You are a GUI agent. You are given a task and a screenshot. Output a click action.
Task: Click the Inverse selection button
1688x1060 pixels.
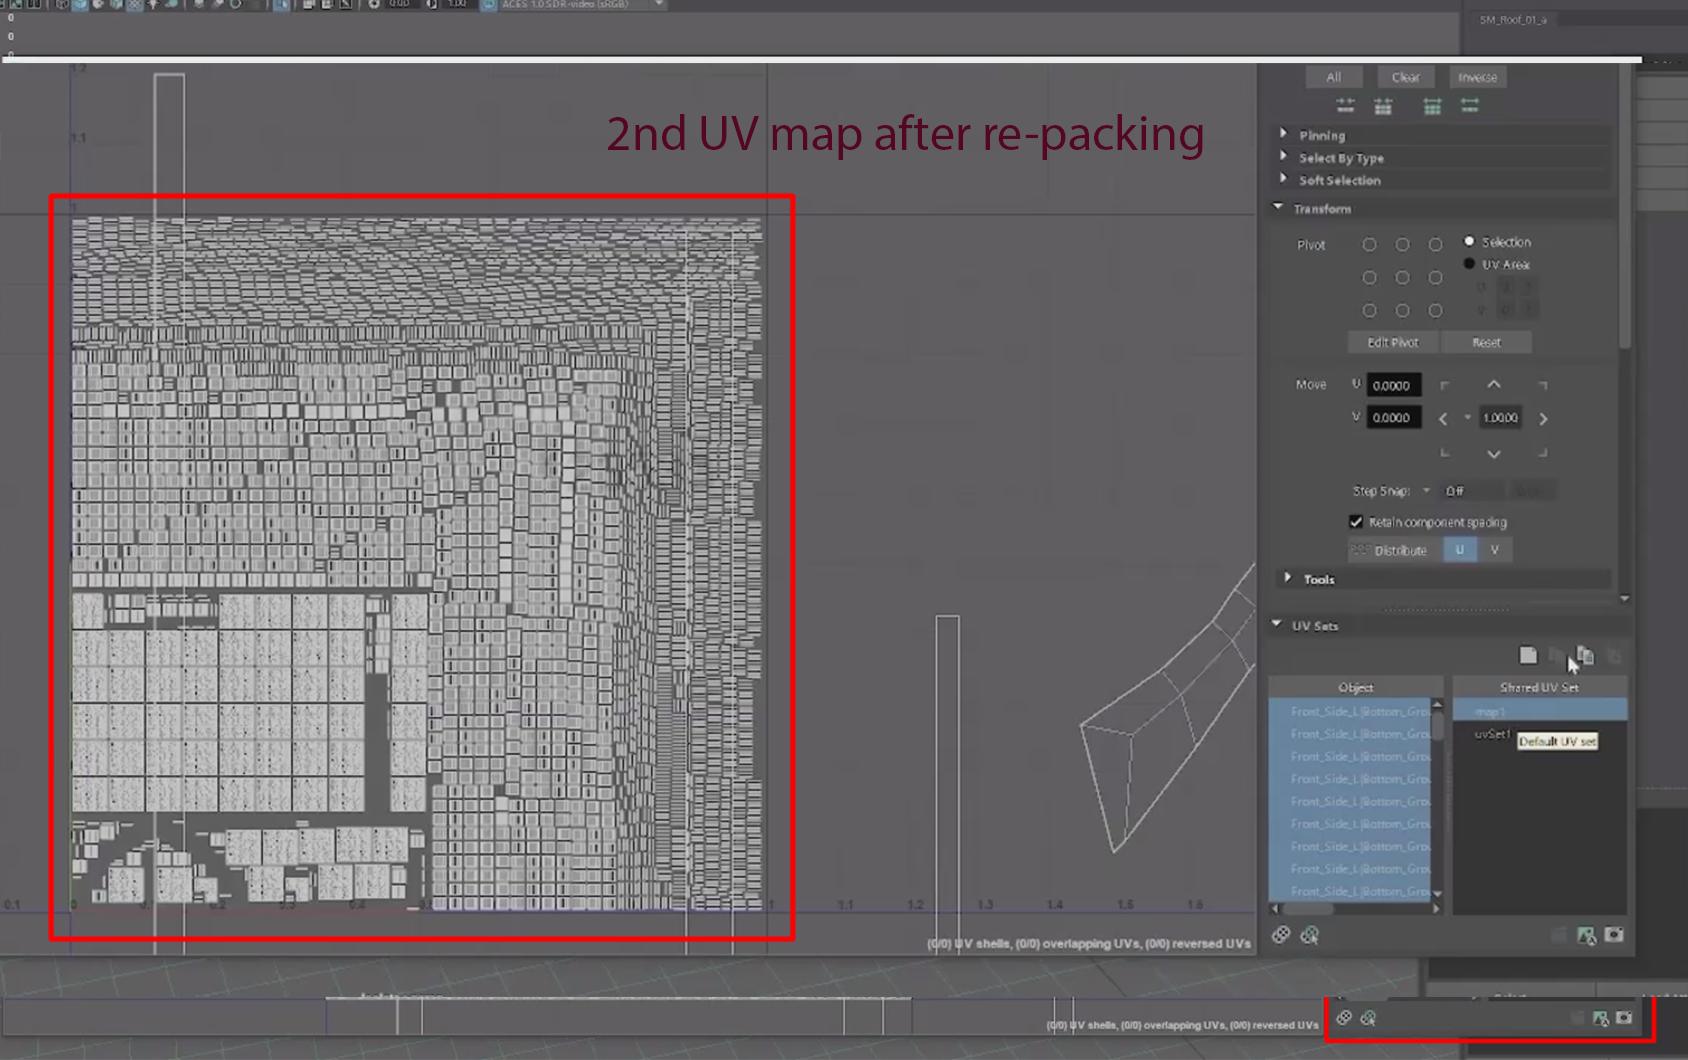tap(1477, 77)
